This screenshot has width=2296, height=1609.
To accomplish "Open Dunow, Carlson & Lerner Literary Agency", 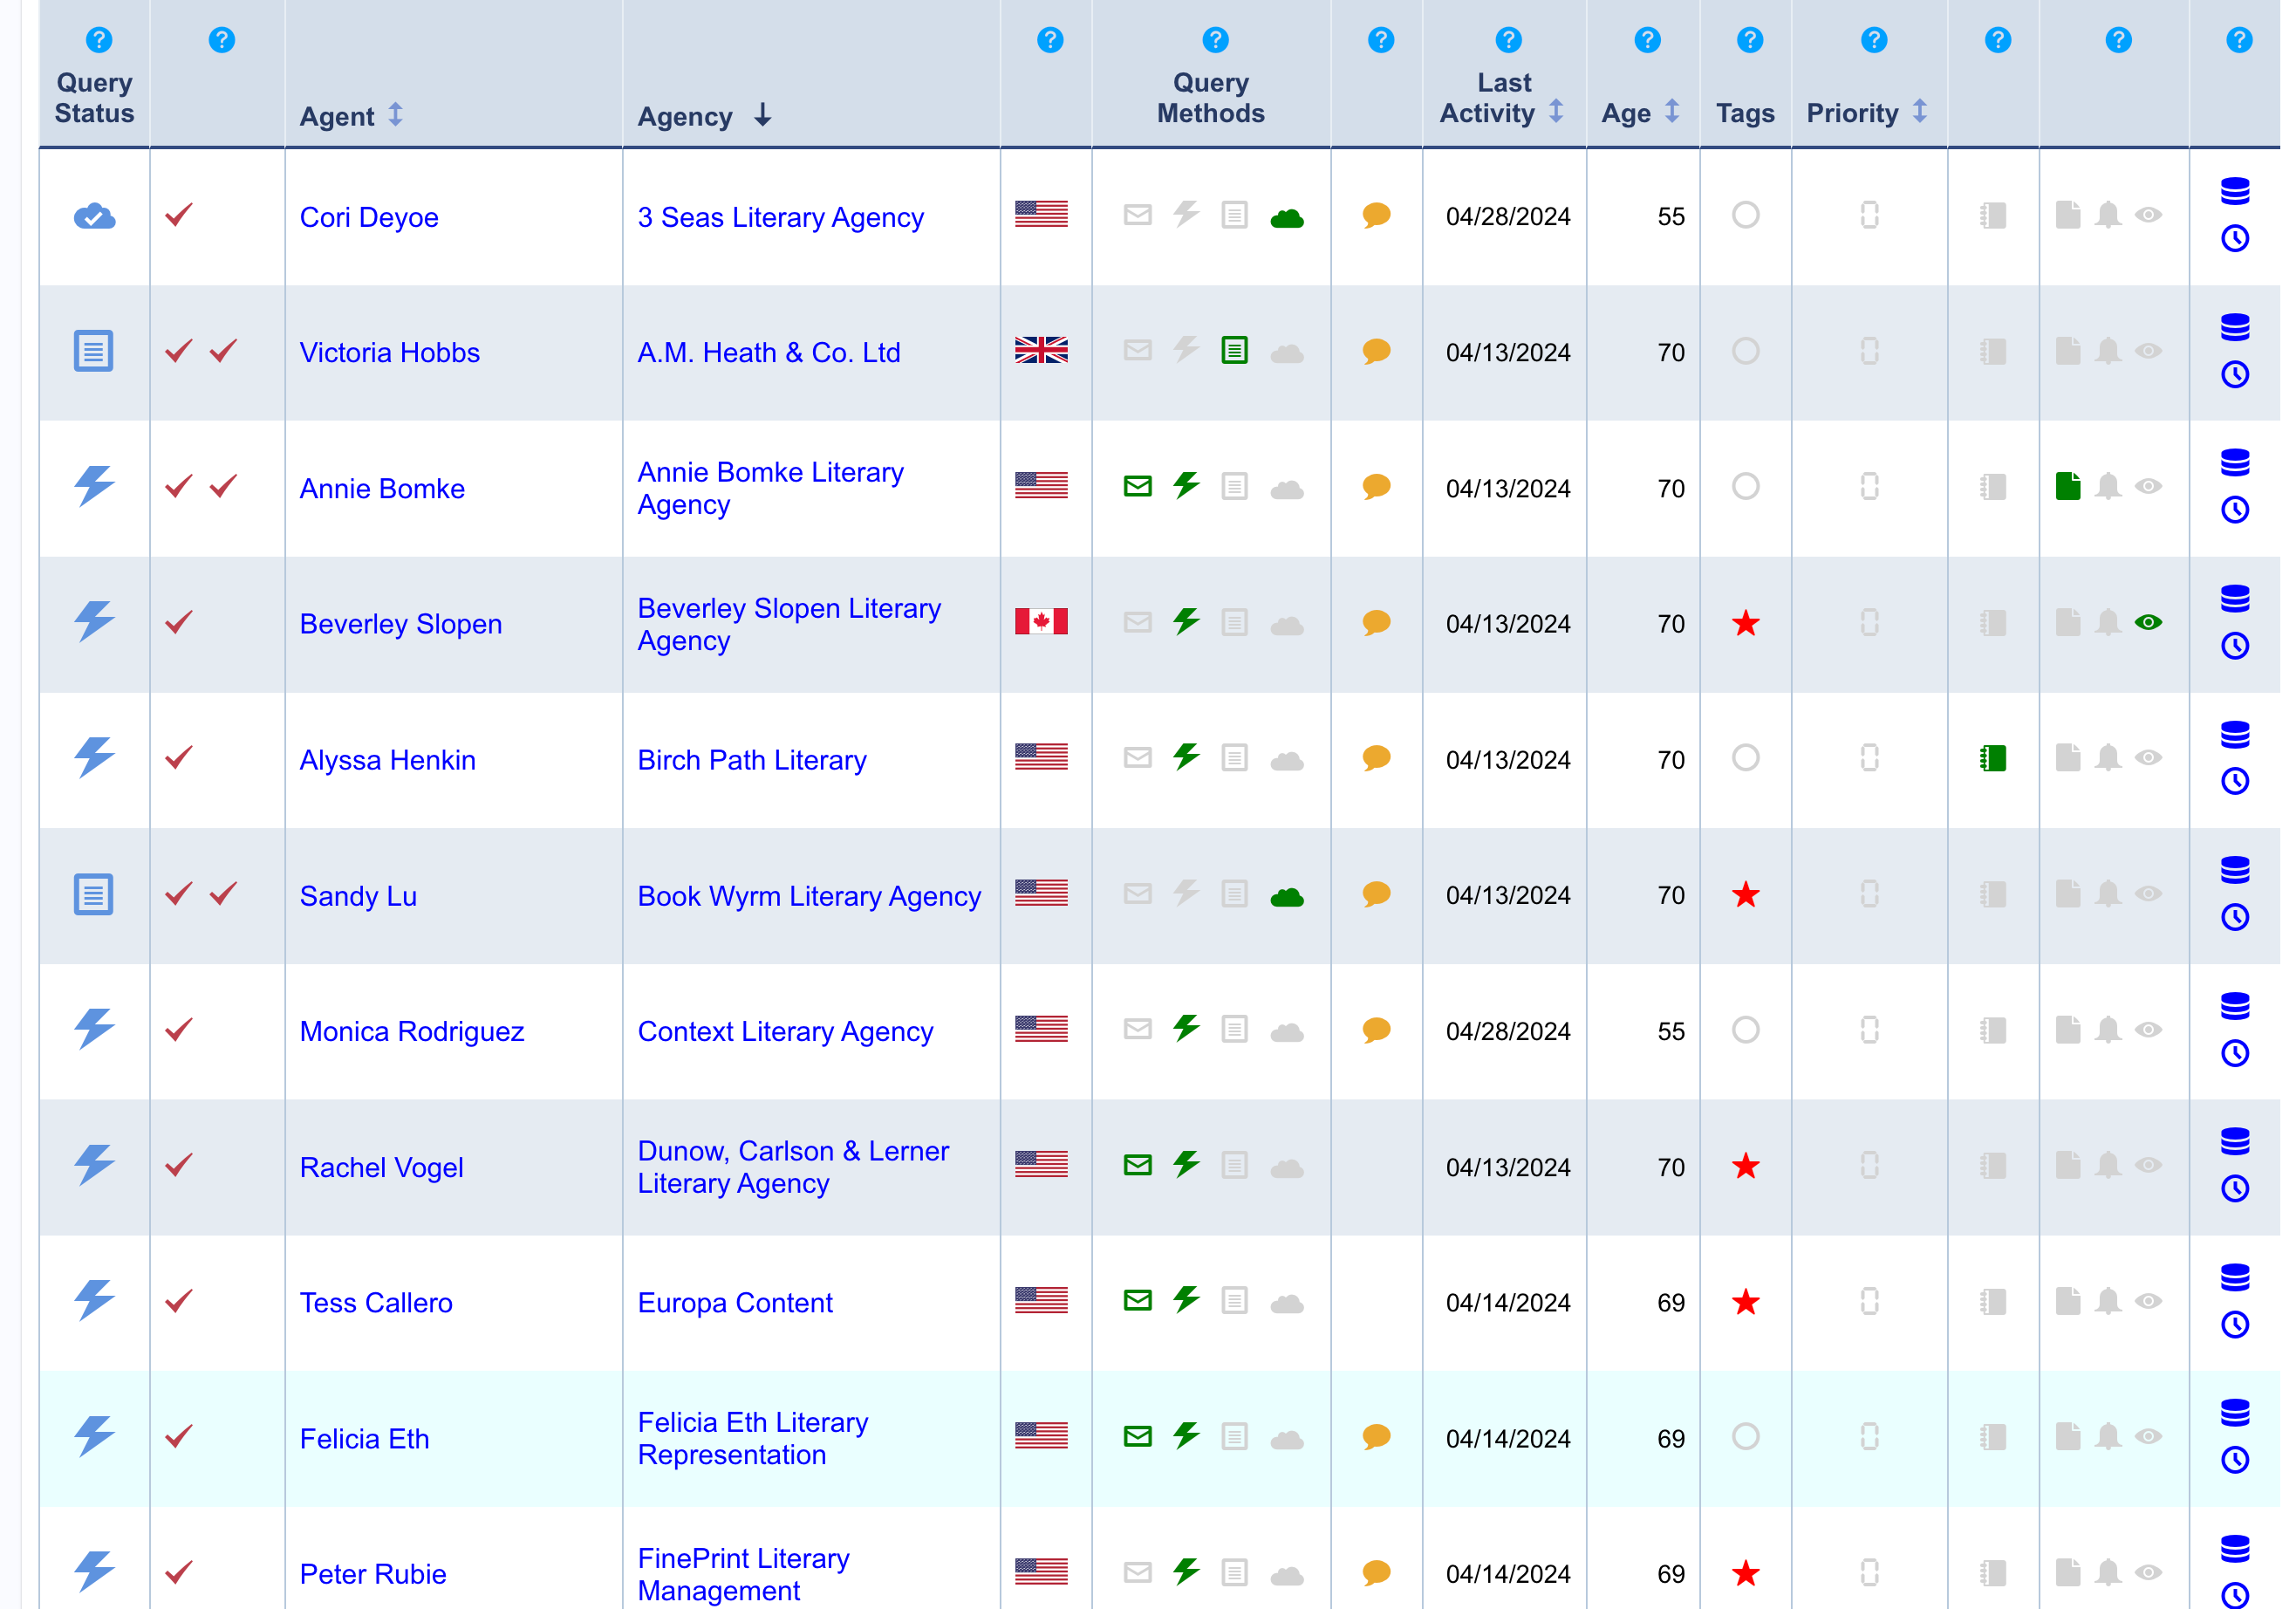I will (x=793, y=1167).
